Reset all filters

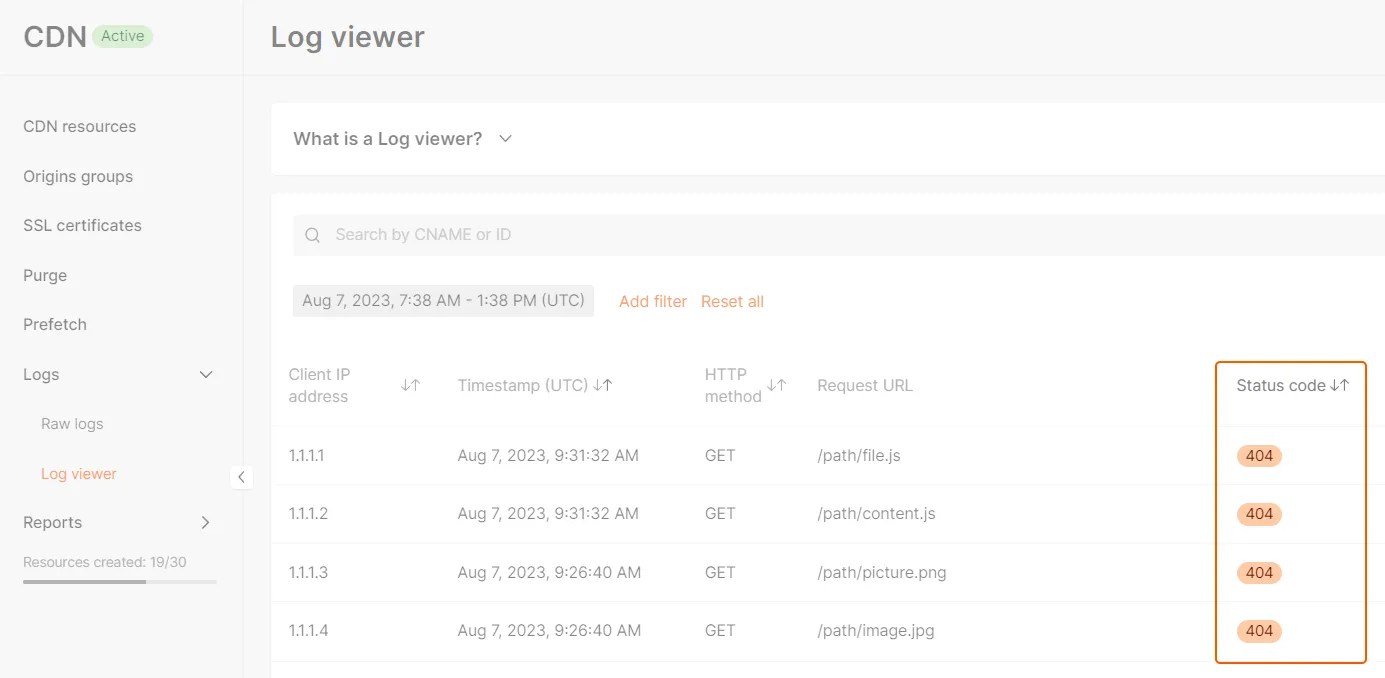coord(731,301)
